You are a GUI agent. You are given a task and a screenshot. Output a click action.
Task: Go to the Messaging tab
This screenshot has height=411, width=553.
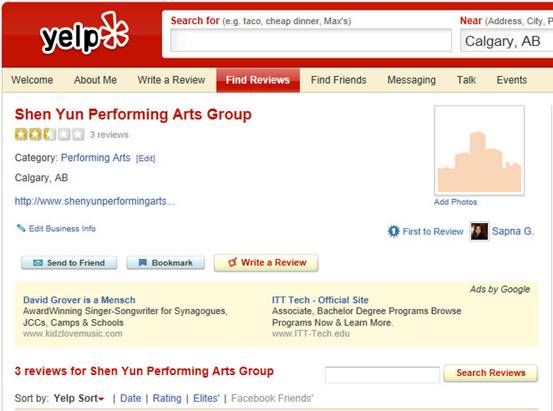[411, 80]
